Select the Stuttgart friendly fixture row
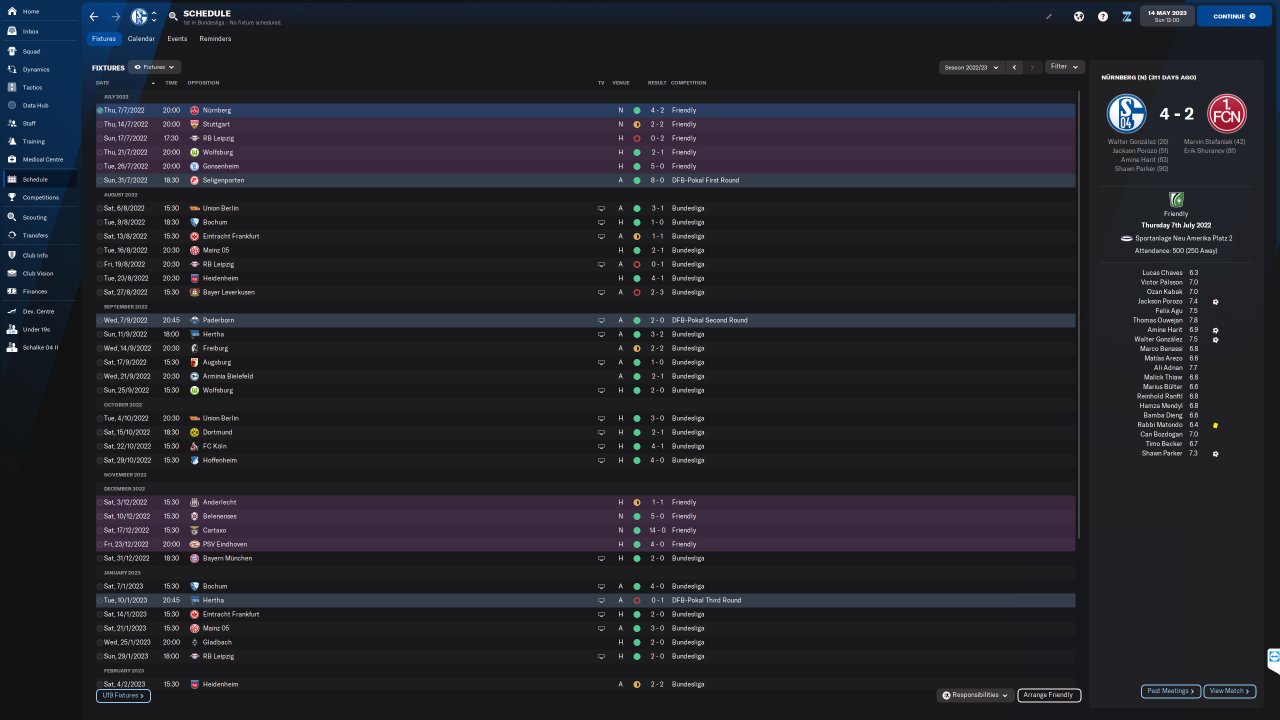 (586, 124)
